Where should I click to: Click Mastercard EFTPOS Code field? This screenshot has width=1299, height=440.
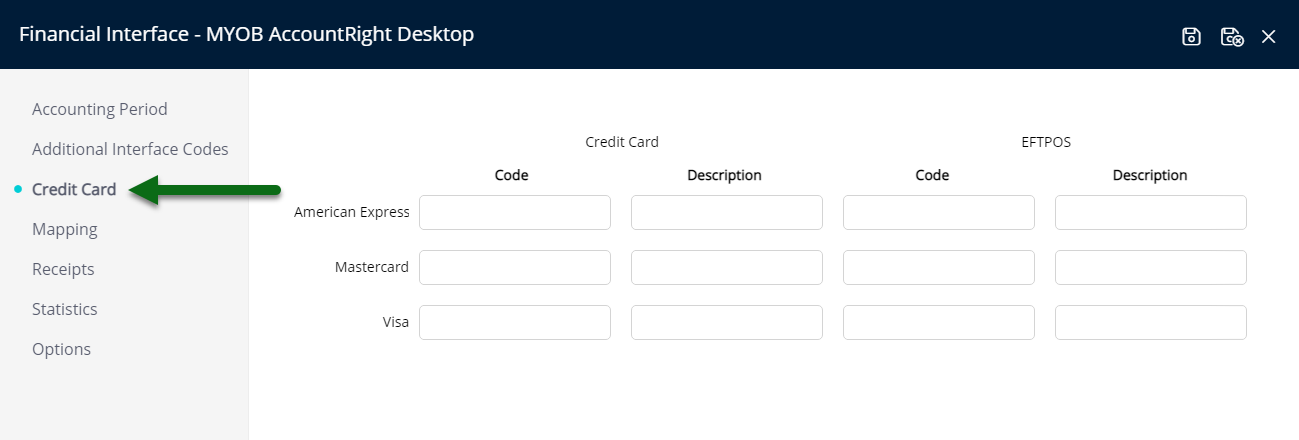939,267
